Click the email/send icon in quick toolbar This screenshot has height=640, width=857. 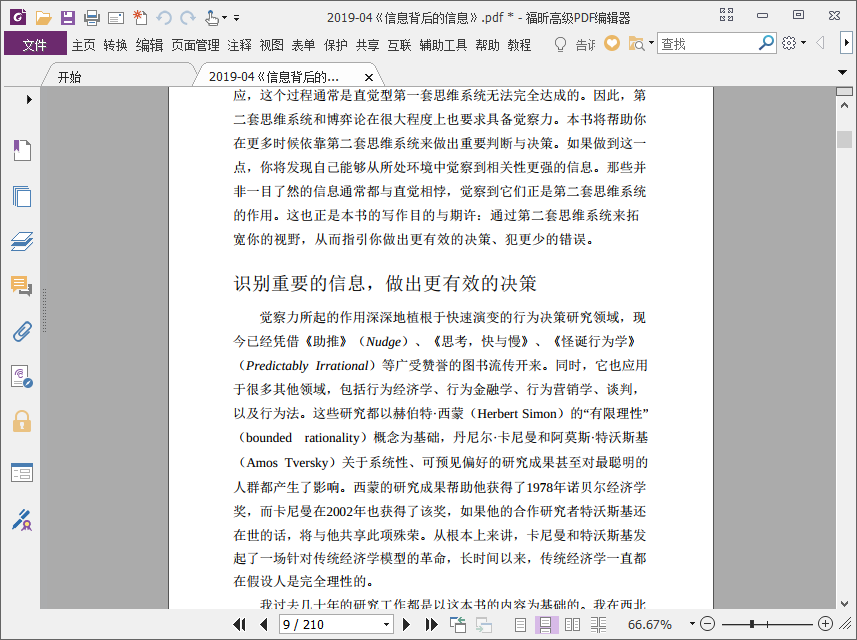pos(116,18)
